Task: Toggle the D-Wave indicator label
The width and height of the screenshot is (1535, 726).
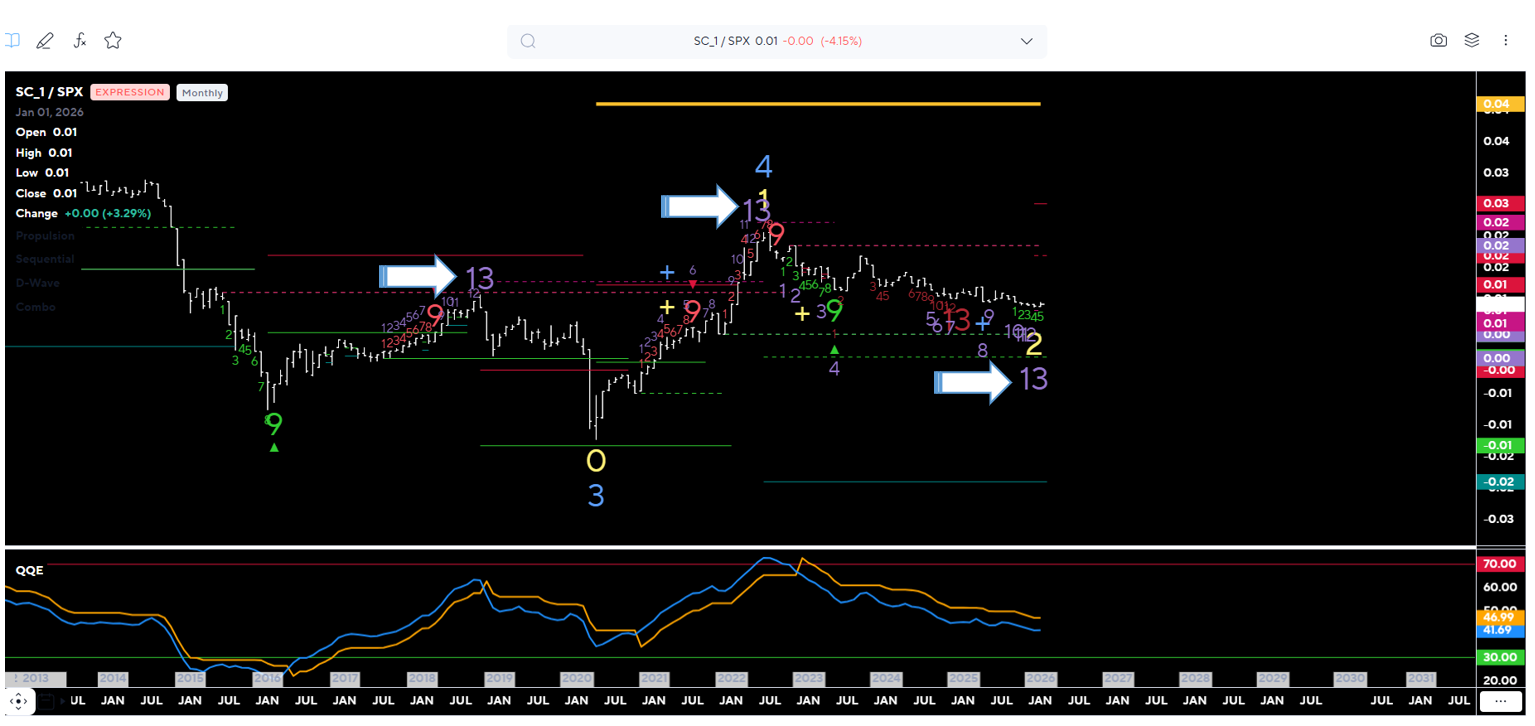Action: [38, 283]
